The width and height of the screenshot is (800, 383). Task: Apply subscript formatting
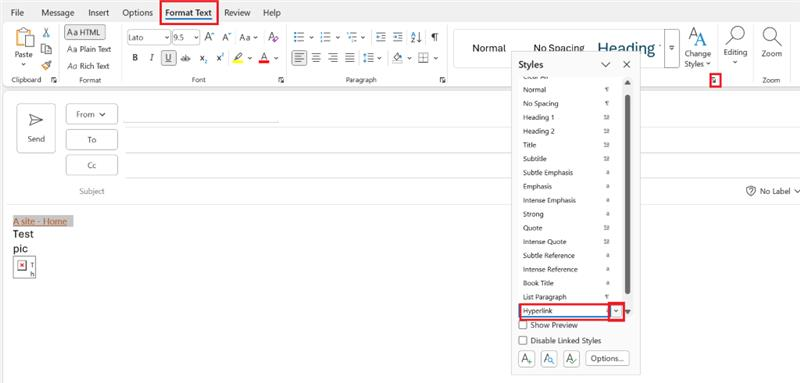coord(203,58)
